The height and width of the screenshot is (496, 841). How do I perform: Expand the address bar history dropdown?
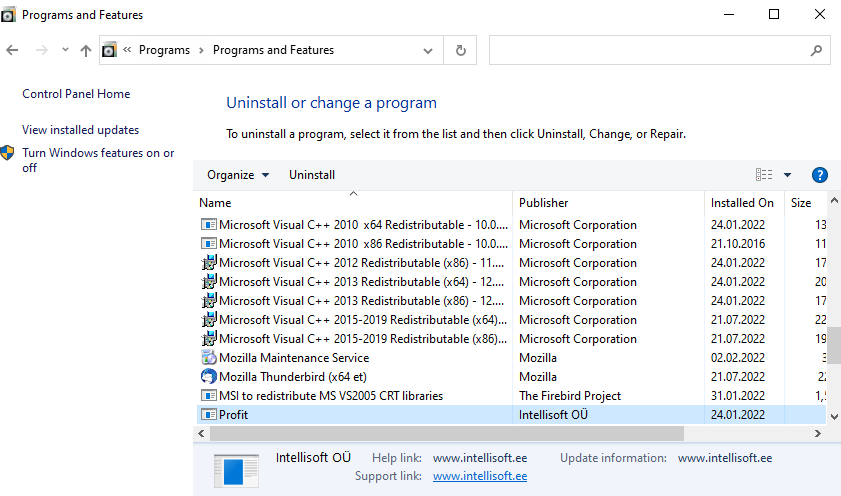(x=427, y=51)
